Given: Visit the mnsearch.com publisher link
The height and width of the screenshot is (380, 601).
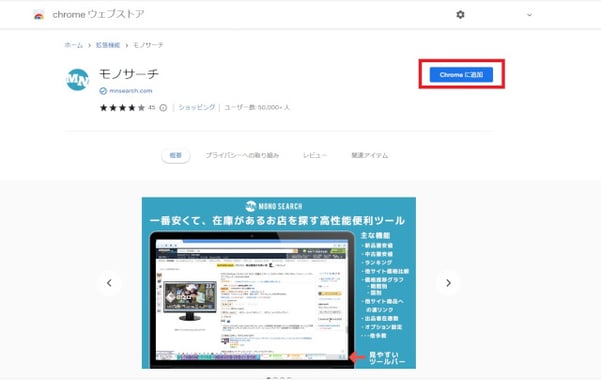Looking at the screenshot, I should pyautogui.click(x=131, y=91).
